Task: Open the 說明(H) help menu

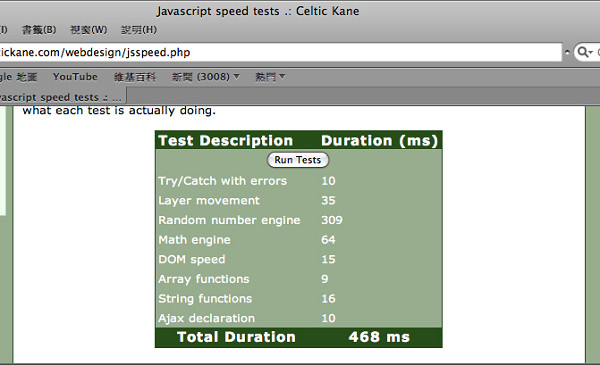Action: [x=139, y=30]
